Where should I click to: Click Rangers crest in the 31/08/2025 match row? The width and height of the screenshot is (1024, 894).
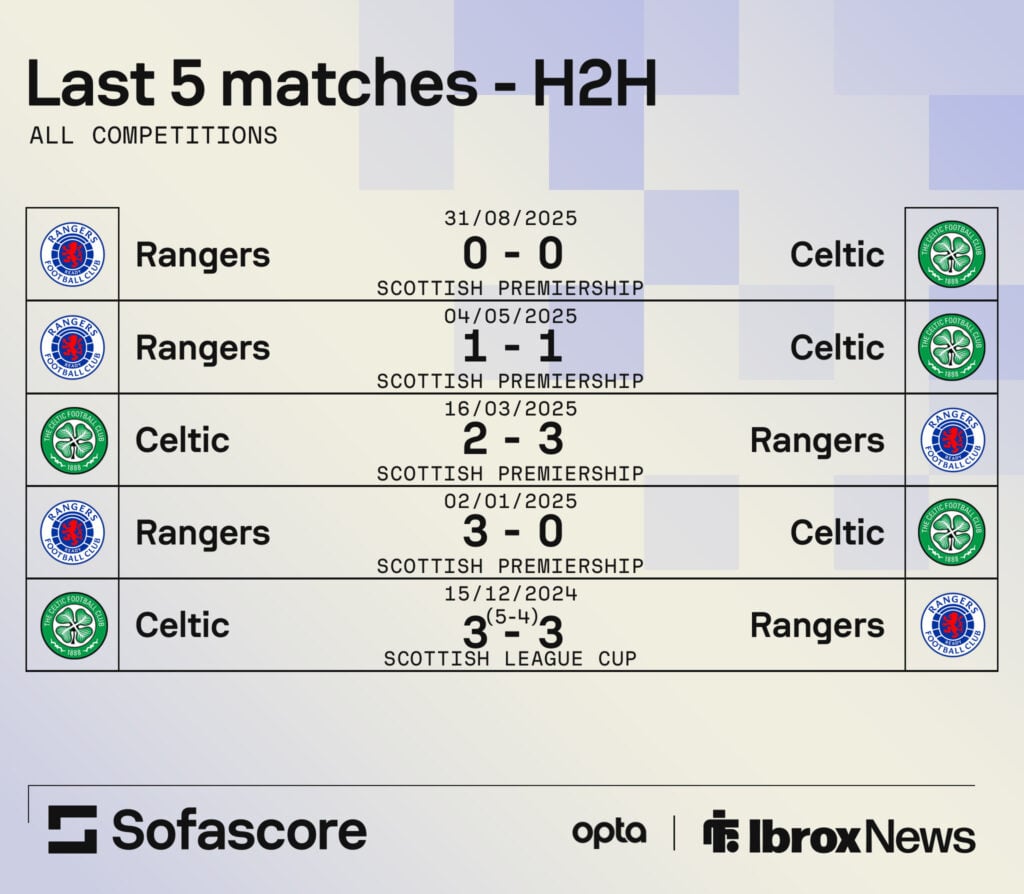(x=72, y=254)
